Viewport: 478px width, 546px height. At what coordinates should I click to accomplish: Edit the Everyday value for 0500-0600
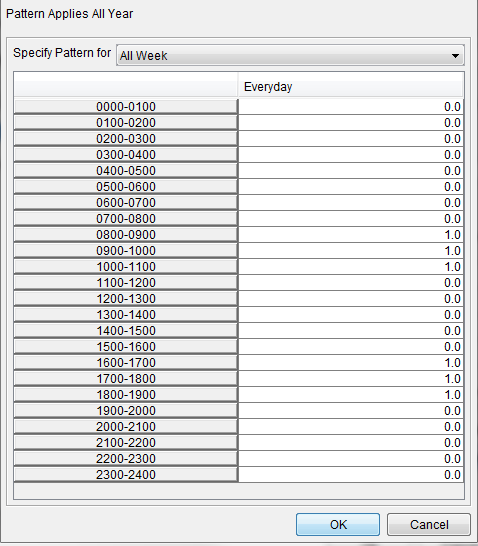(351, 187)
